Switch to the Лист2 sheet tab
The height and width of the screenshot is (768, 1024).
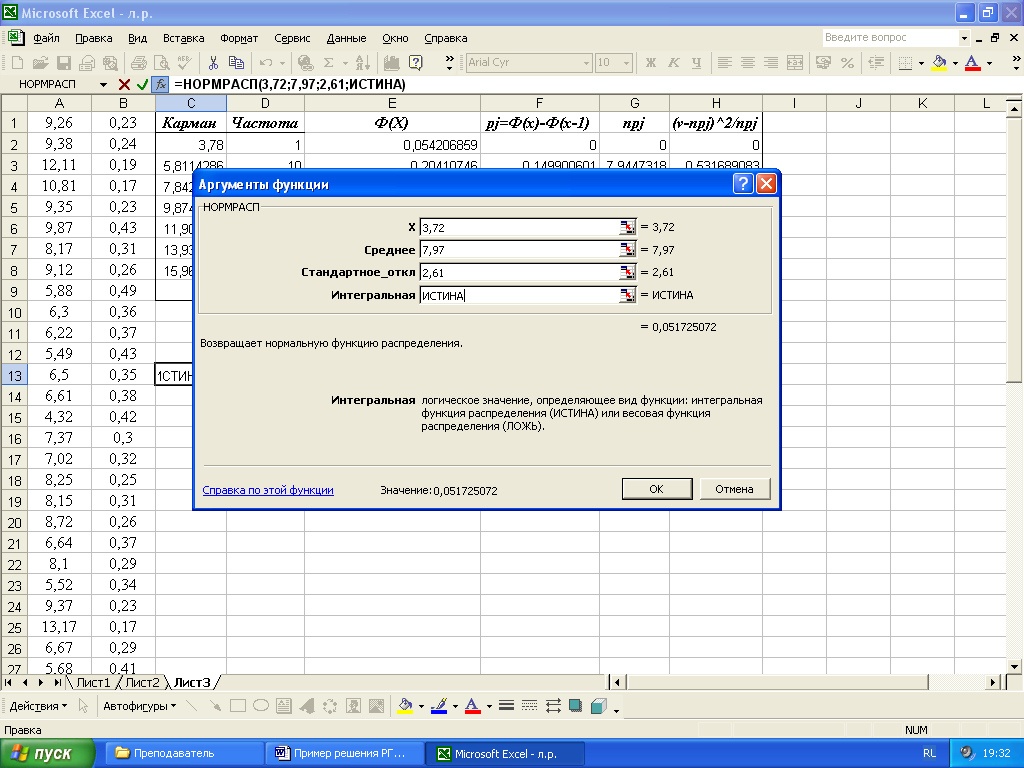click(142, 682)
